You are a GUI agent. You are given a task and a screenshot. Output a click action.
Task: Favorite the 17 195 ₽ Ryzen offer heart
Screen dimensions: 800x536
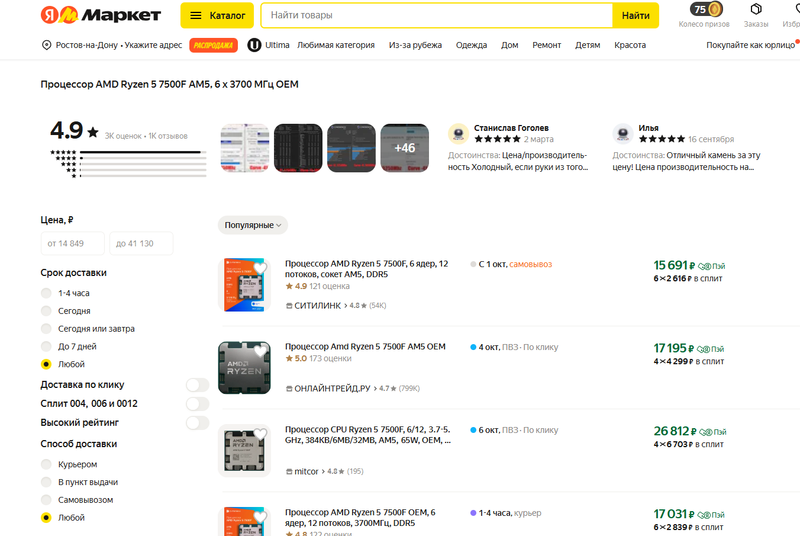[x=260, y=351]
